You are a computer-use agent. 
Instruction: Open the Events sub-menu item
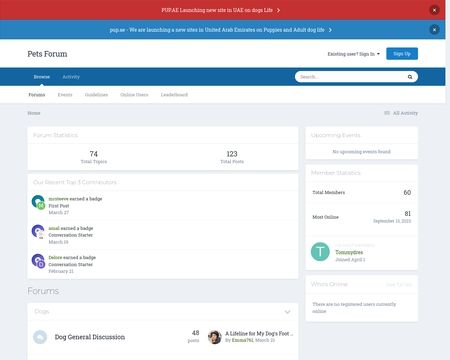coord(65,95)
